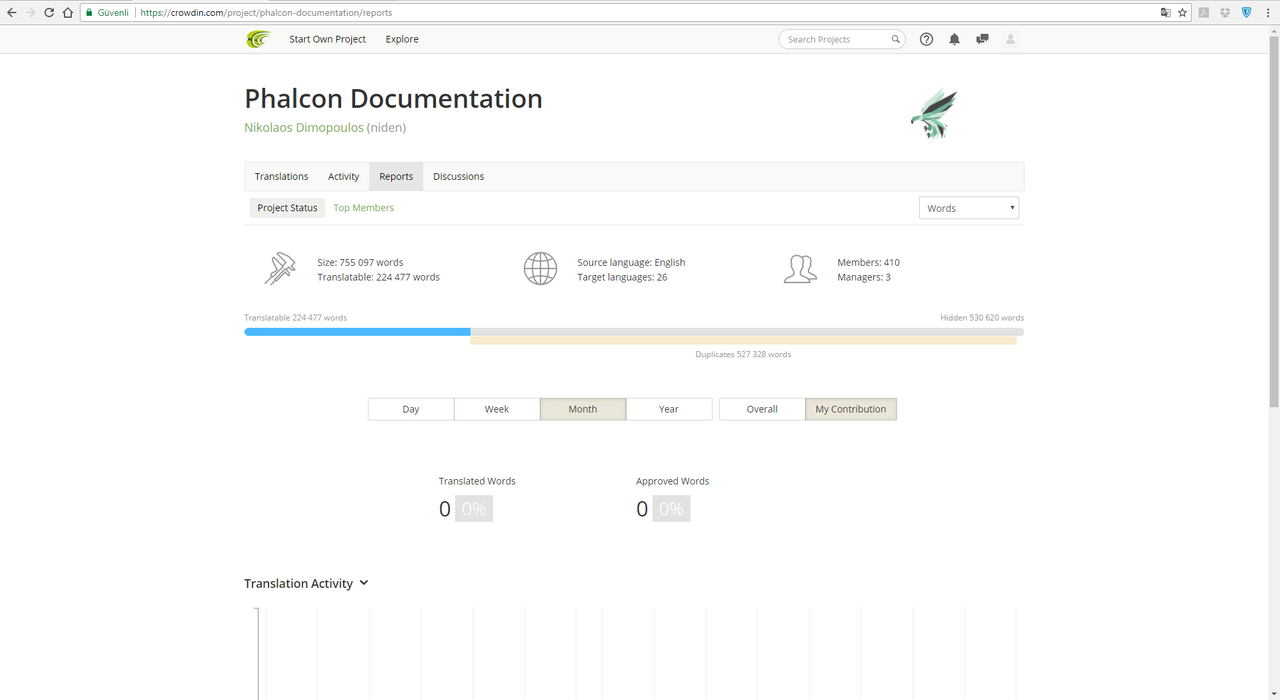Click the blue shield extension icon
The width and height of the screenshot is (1280, 700).
coord(1246,13)
